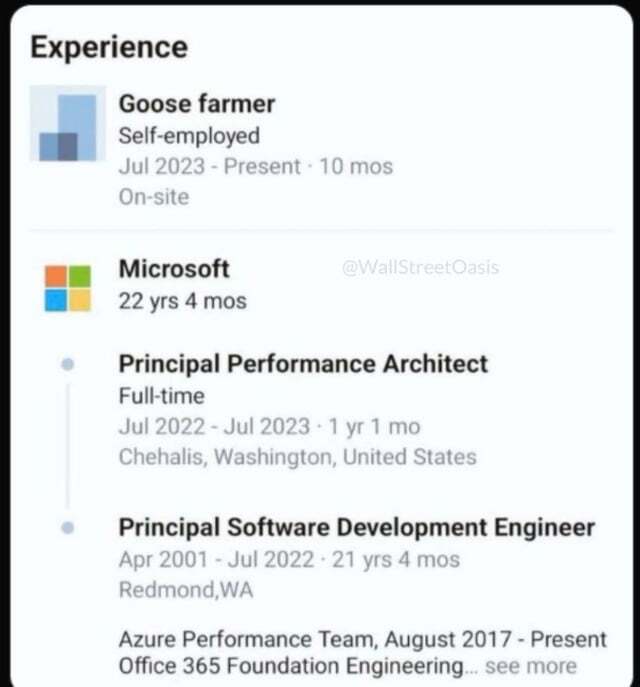The image size is (640, 687).
Task: Open the Microsoft company name link
Action: click(174, 269)
